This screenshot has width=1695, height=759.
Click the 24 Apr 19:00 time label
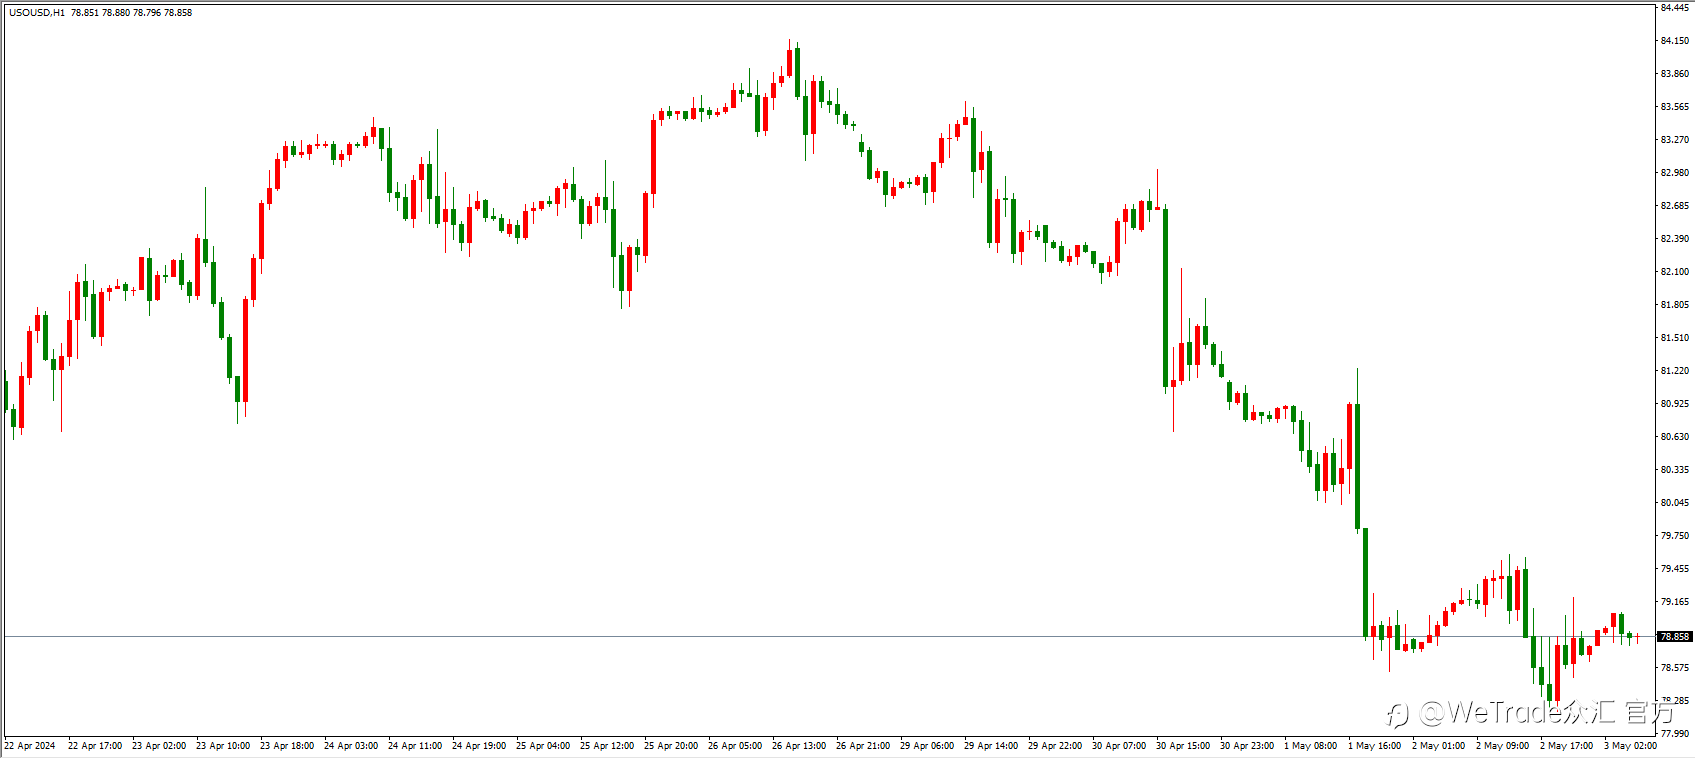click(x=479, y=746)
